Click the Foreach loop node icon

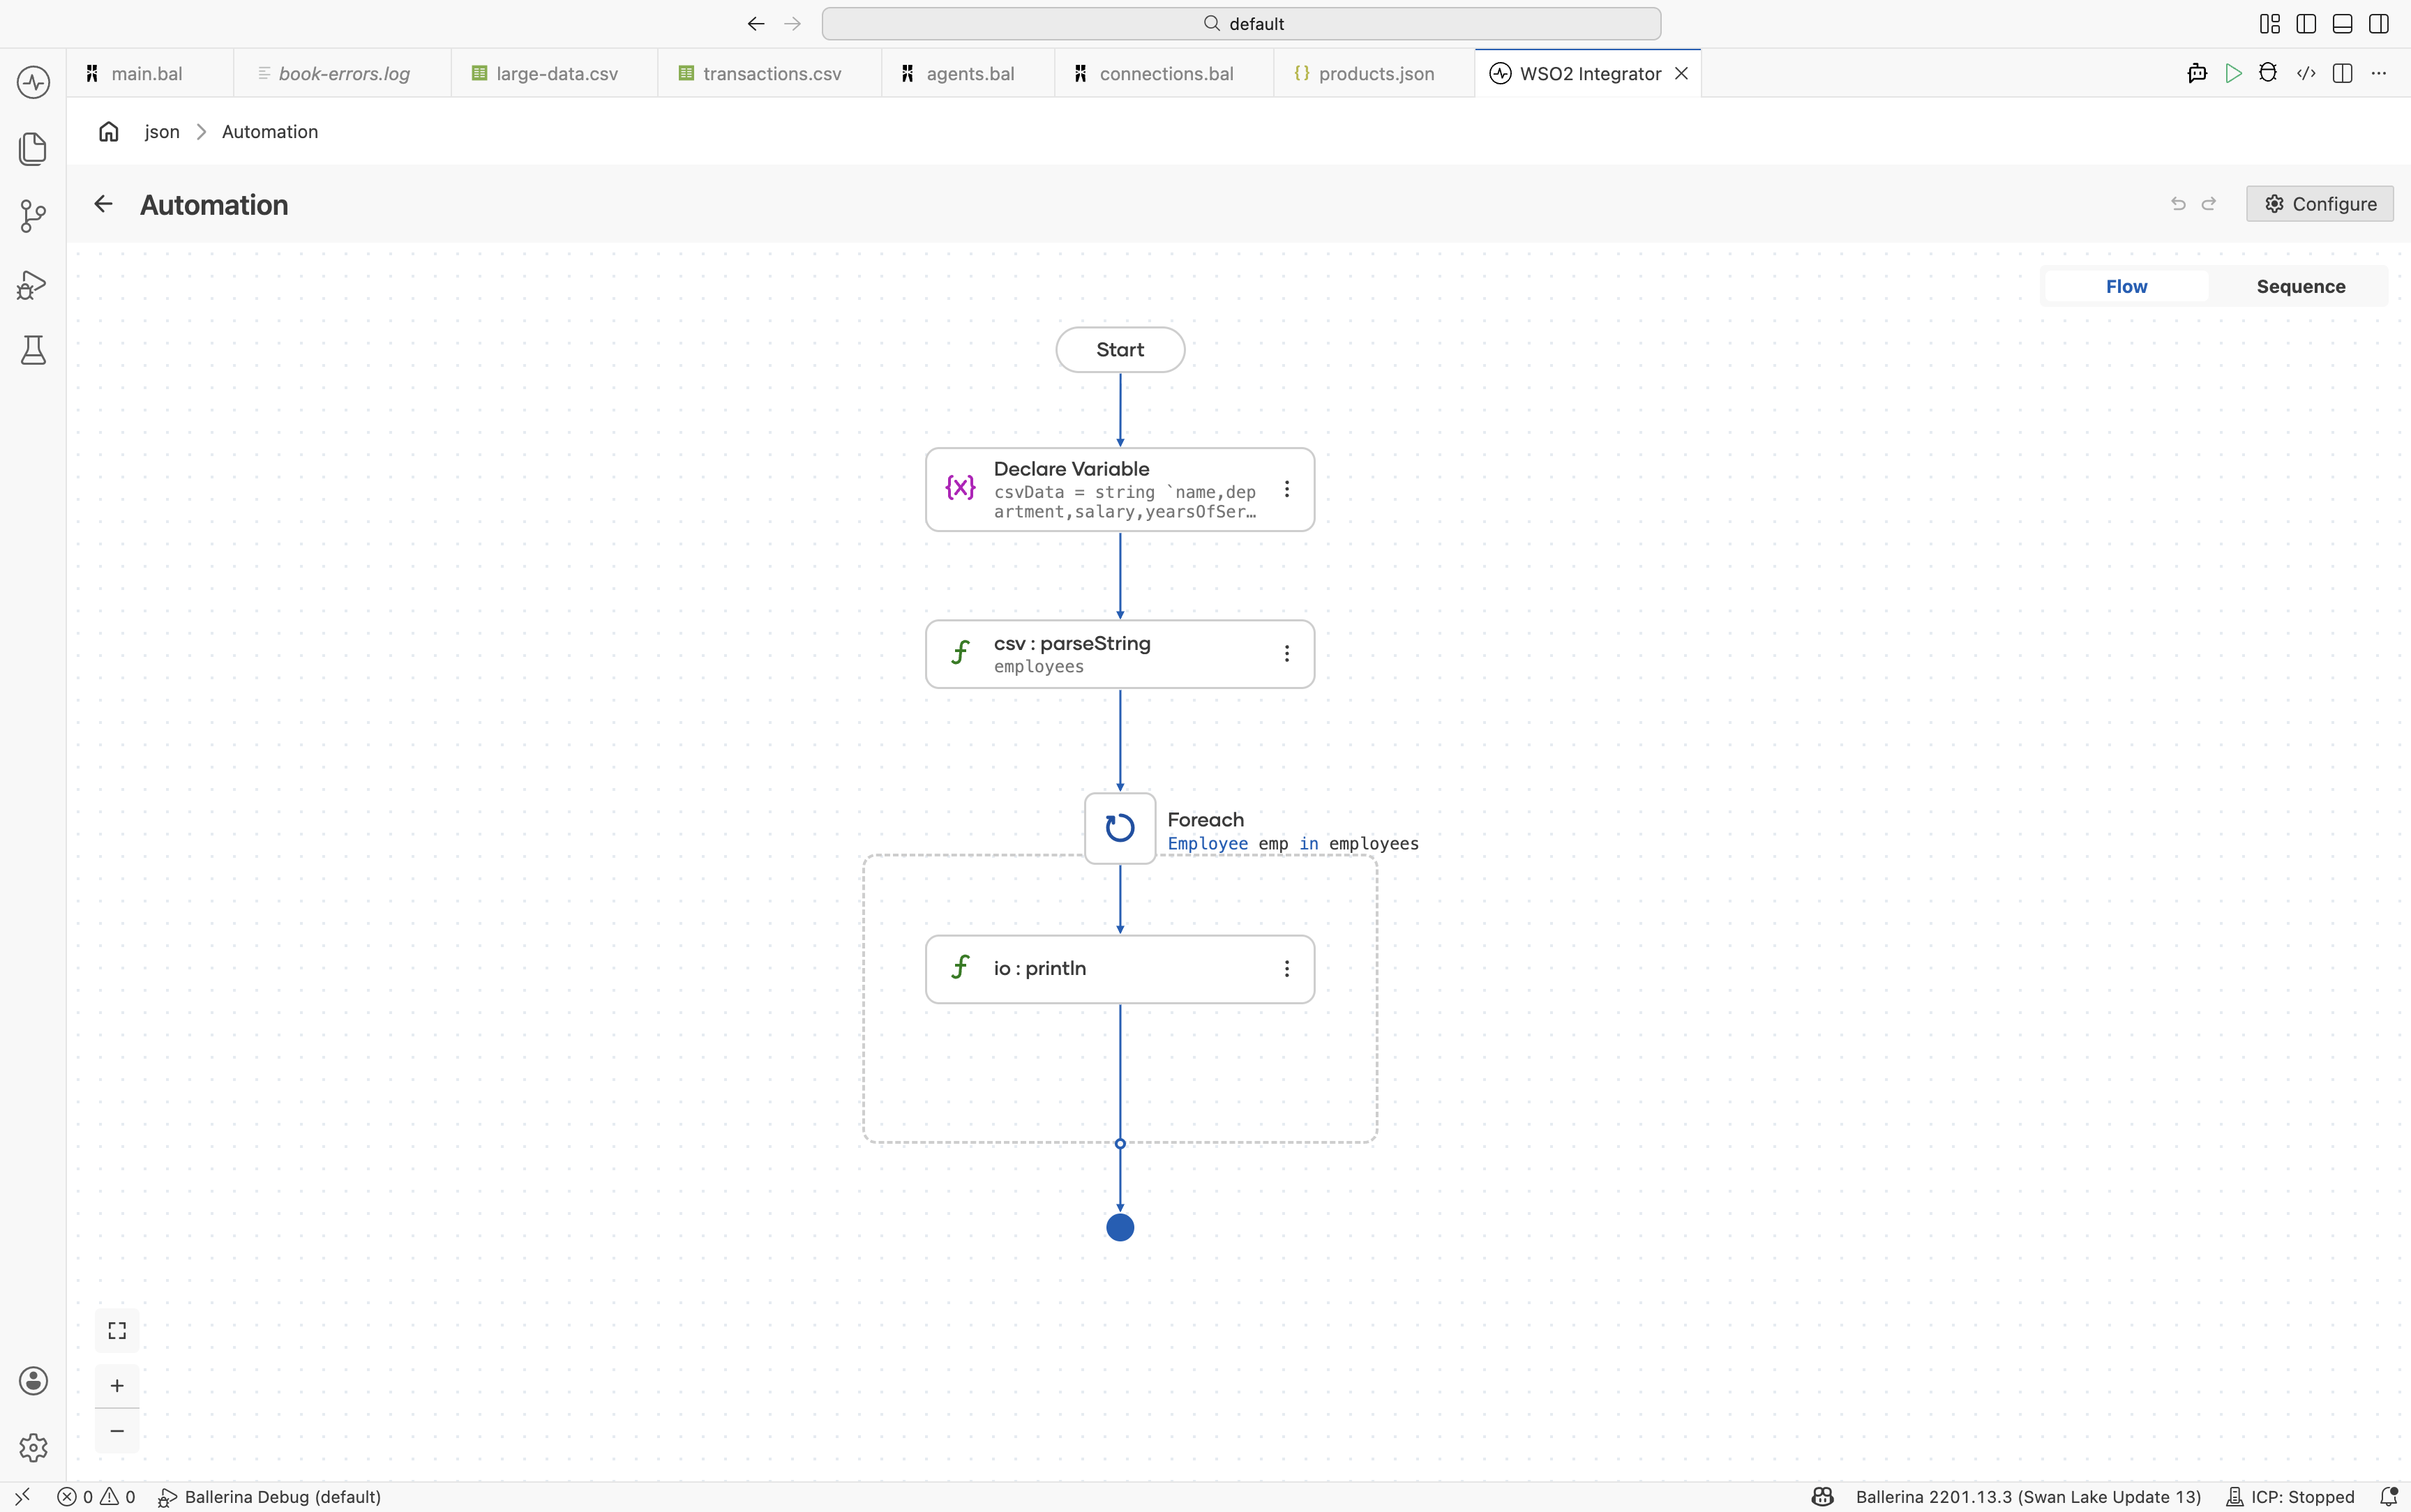(1120, 828)
